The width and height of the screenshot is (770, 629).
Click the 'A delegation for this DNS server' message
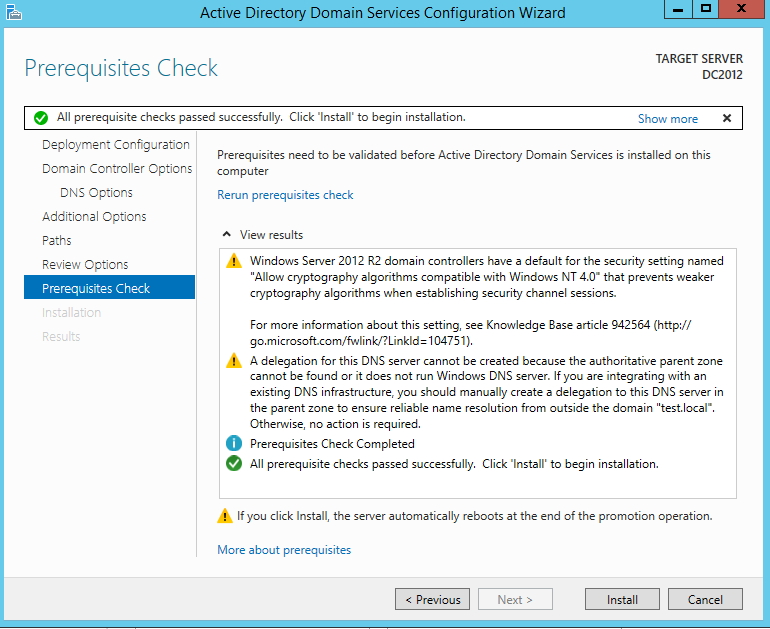point(486,392)
